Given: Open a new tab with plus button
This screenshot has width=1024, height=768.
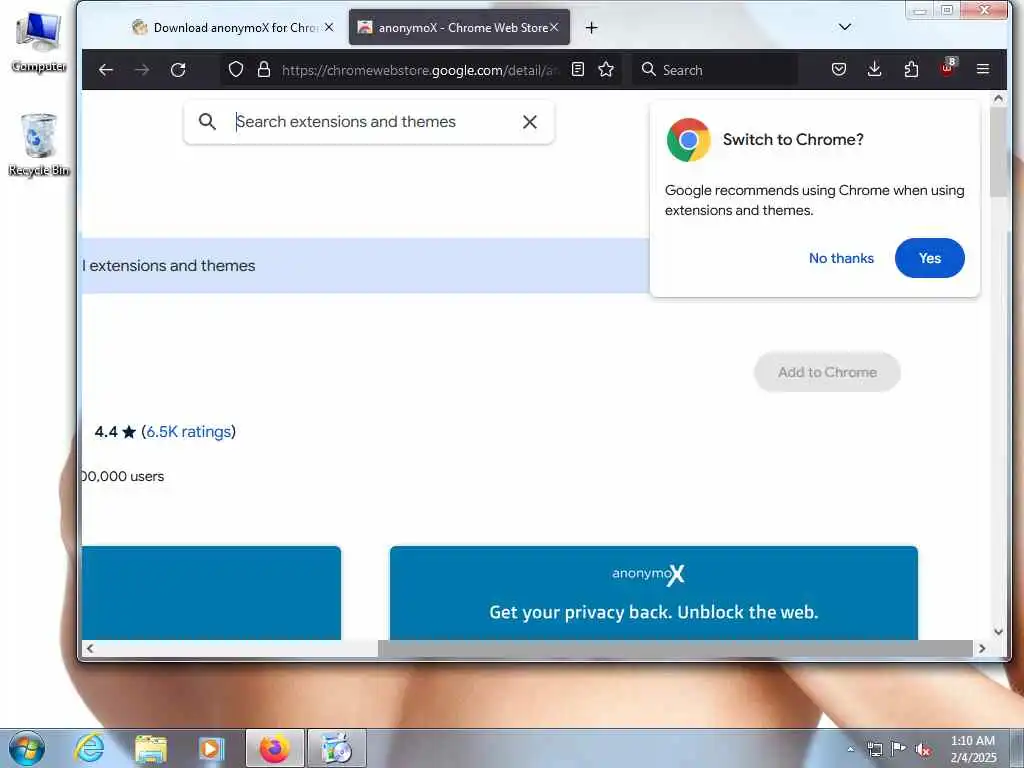Looking at the screenshot, I should pyautogui.click(x=591, y=27).
